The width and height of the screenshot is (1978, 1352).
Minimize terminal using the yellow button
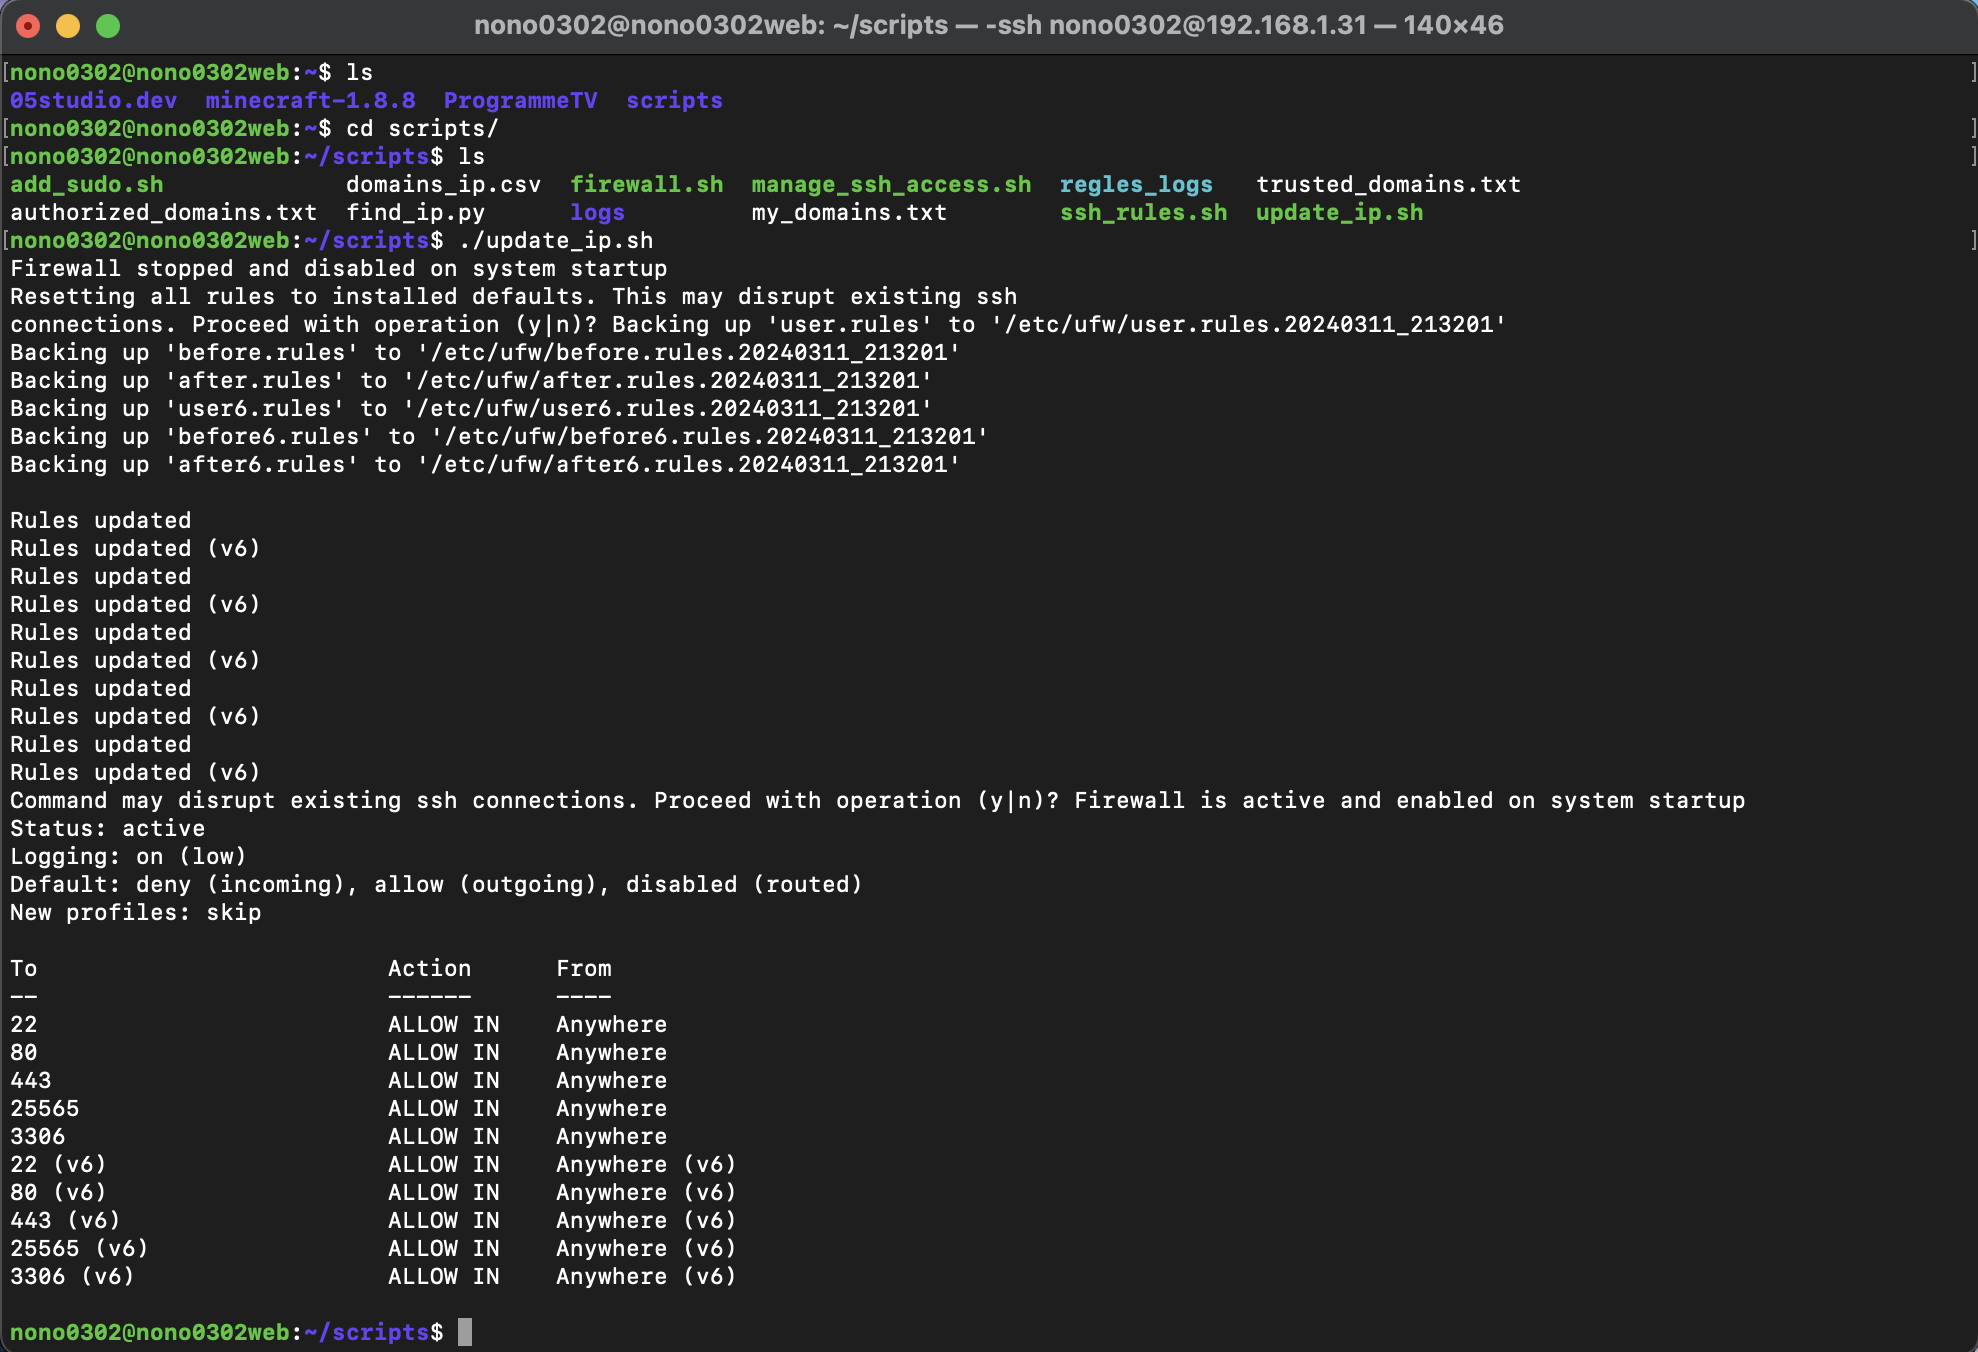point(68,26)
